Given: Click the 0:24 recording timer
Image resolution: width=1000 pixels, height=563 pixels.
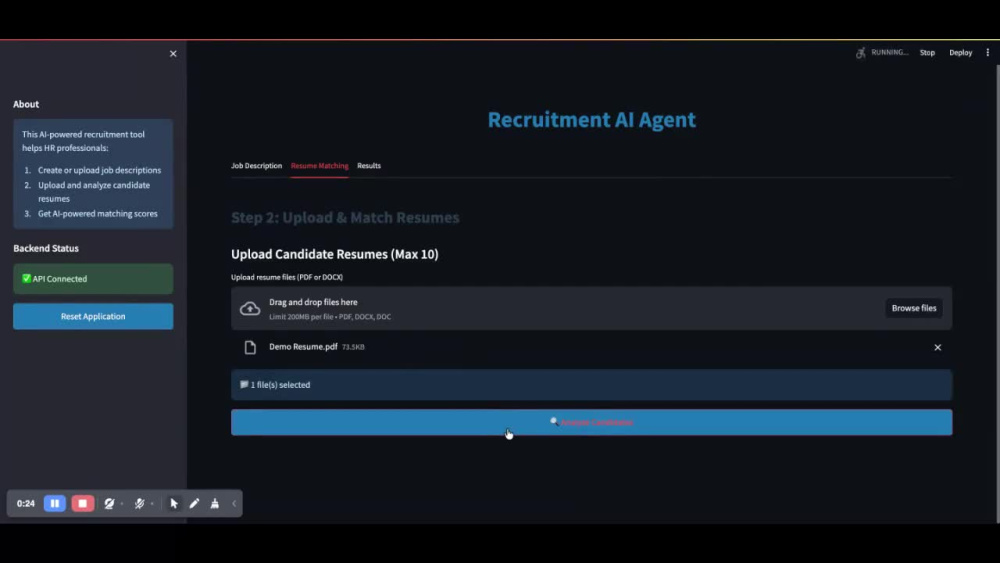Looking at the screenshot, I should coord(26,504).
